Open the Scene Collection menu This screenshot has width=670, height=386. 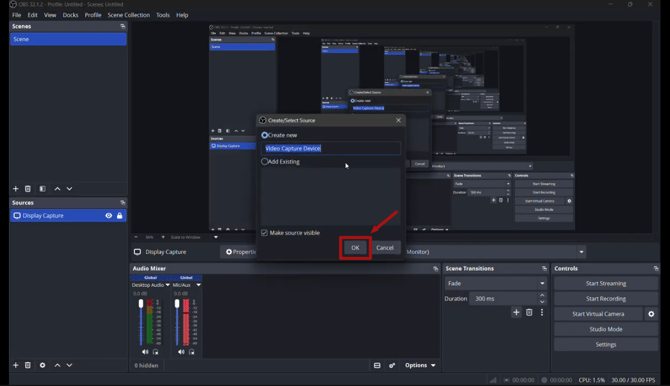tap(129, 15)
